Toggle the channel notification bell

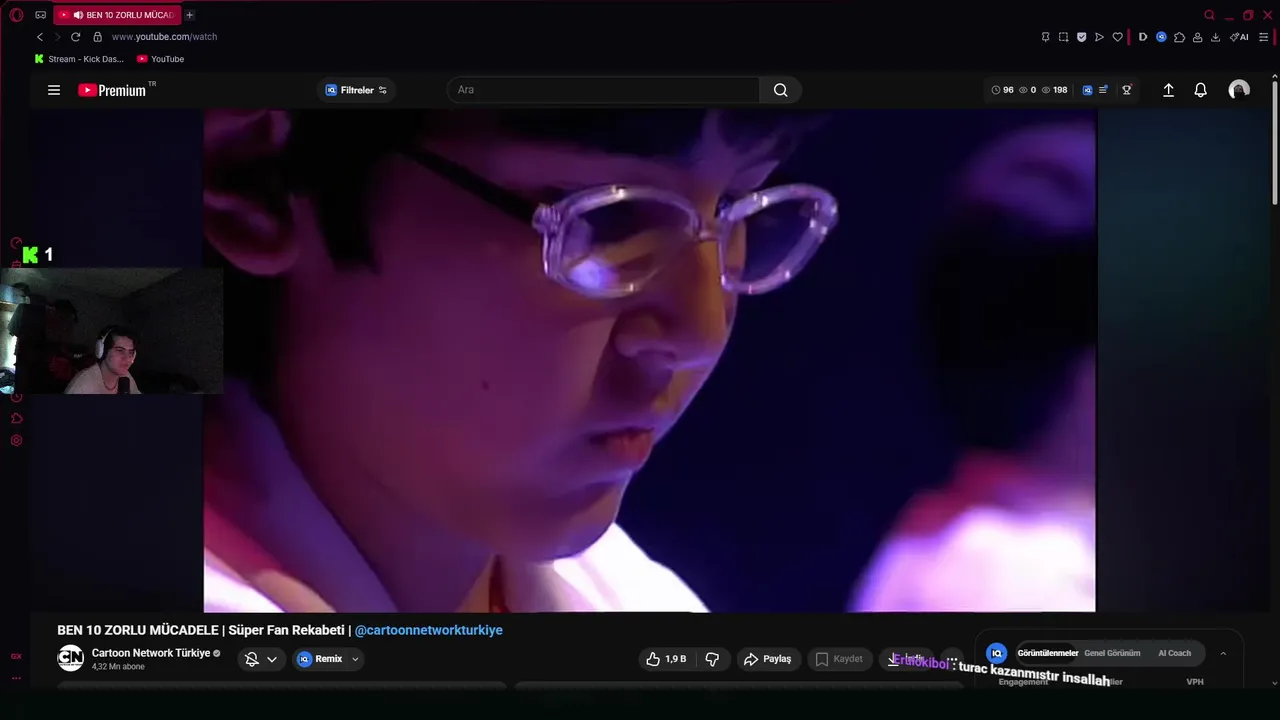[x=252, y=659]
